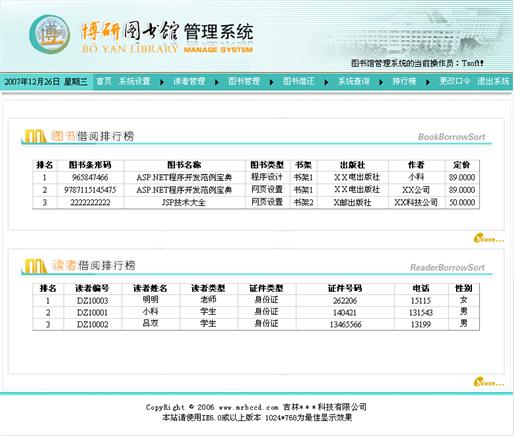The height and width of the screenshot is (436, 514).
Task: Click the books icon beside 图书借阅排行榜
Action: [x=34, y=136]
